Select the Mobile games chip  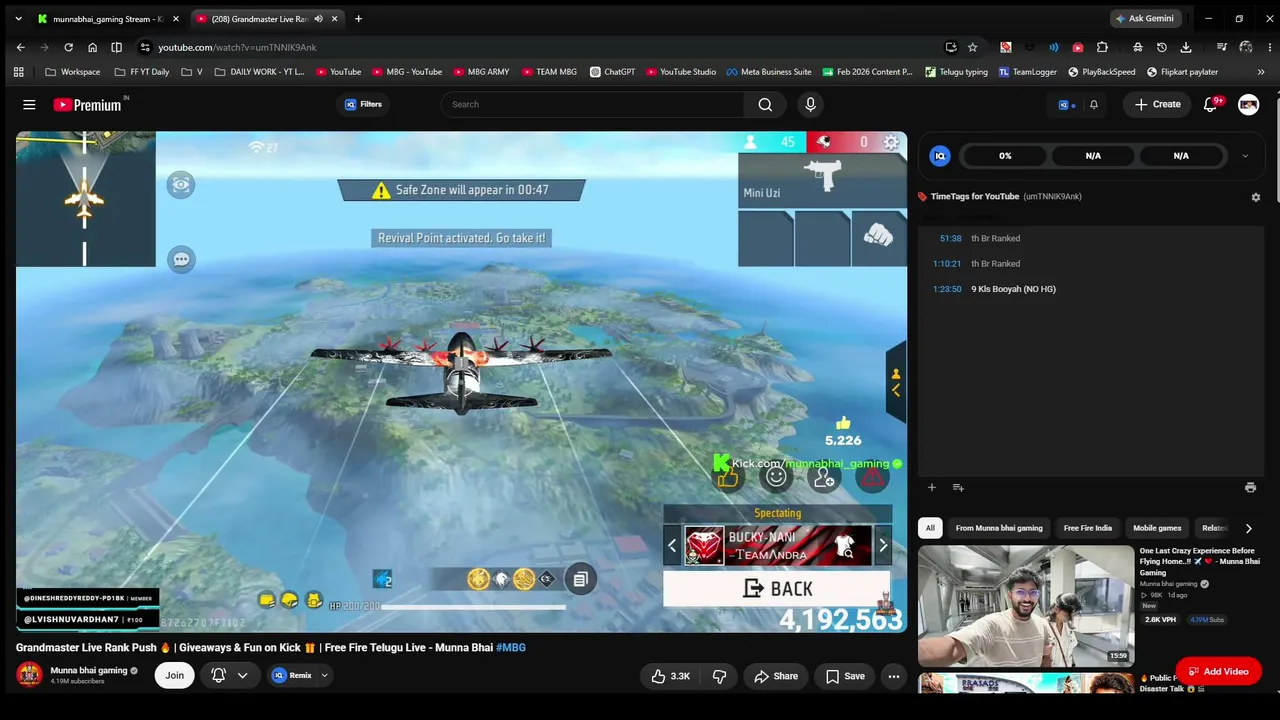(x=1157, y=528)
